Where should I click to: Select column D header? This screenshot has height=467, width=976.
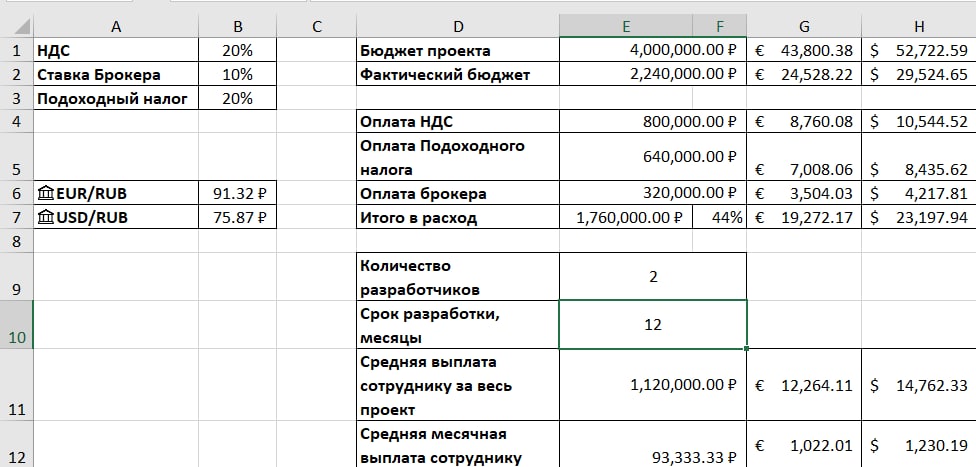coord(458,26)
